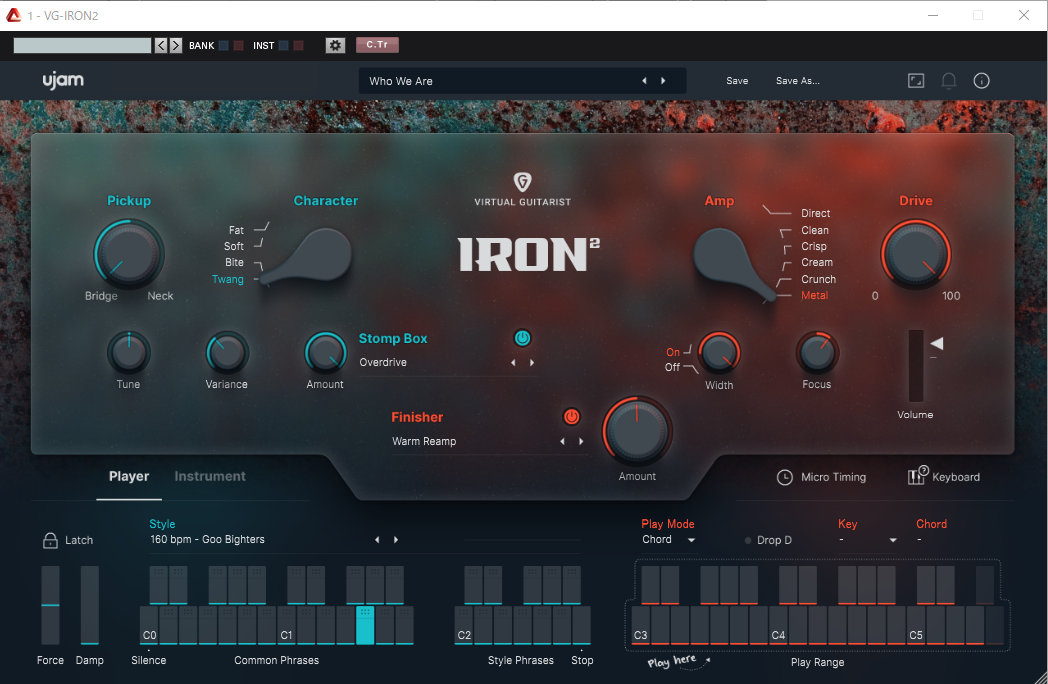The image size is (1048, 684).
Task: Toggle the resize window icon
Action: point(916,81)
